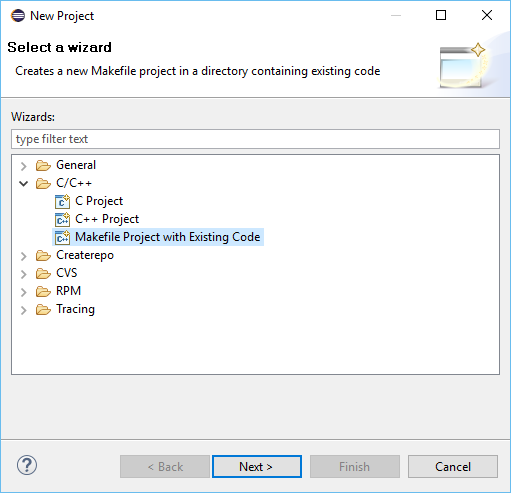Expand the General category
The image size is (511, 493).
(24, 166)
